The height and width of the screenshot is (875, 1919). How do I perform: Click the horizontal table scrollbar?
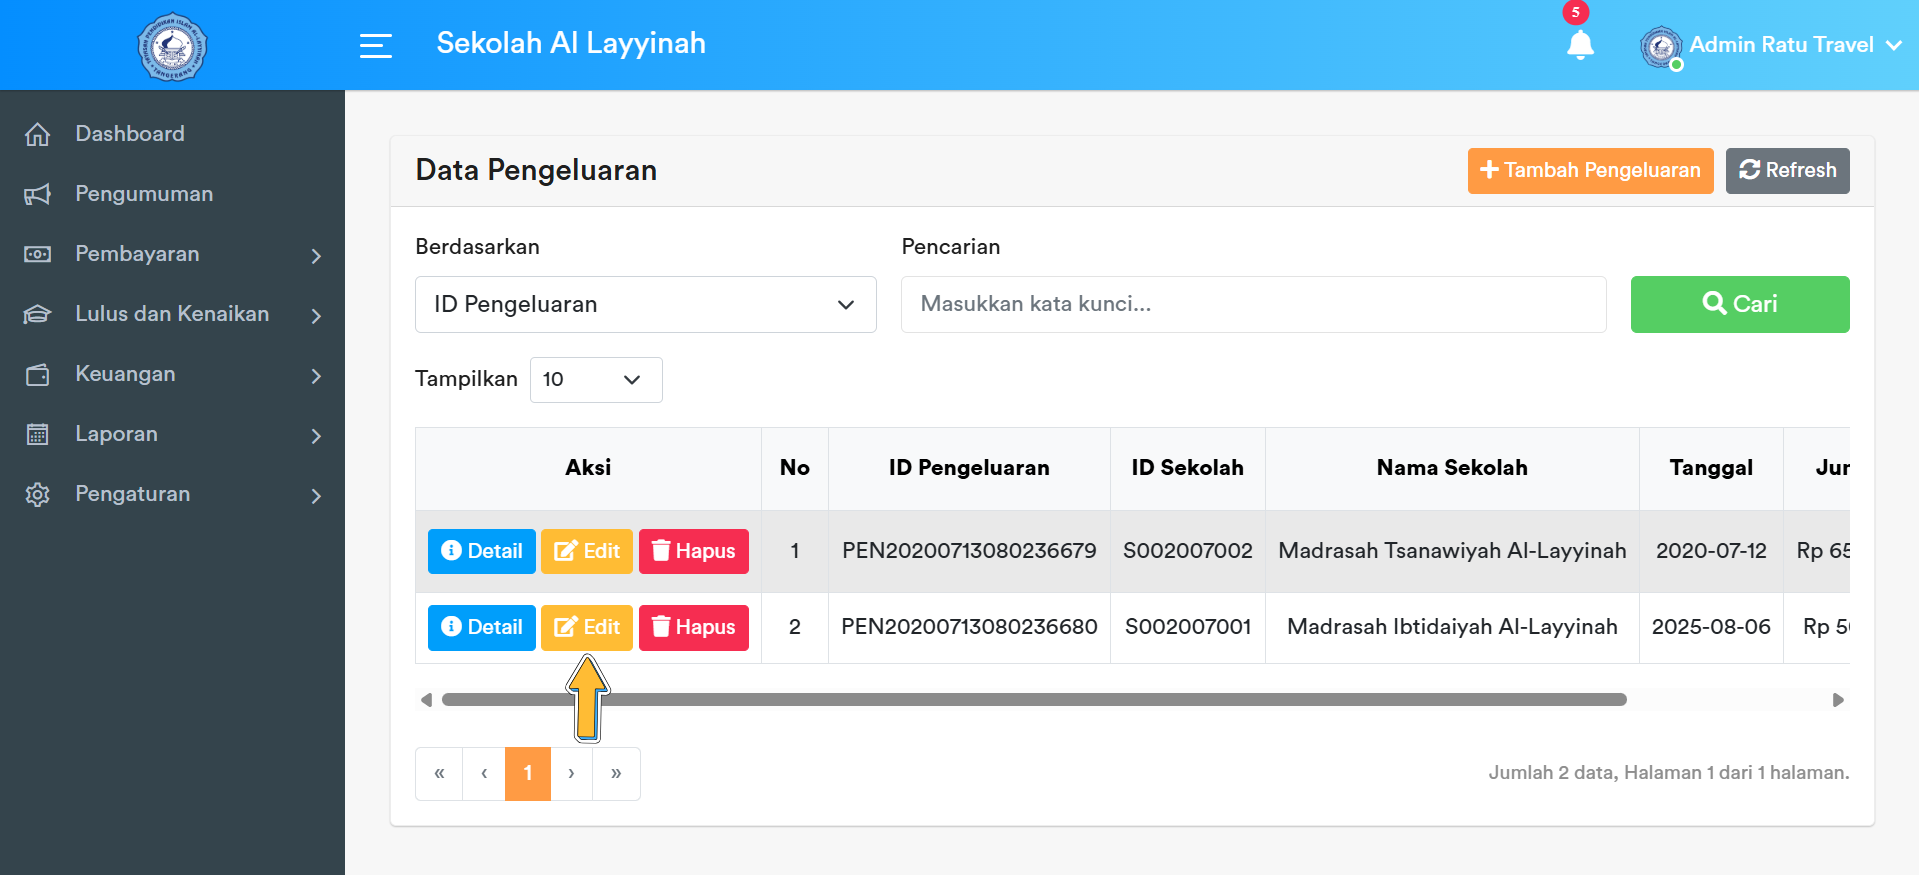click(1033, 700)
